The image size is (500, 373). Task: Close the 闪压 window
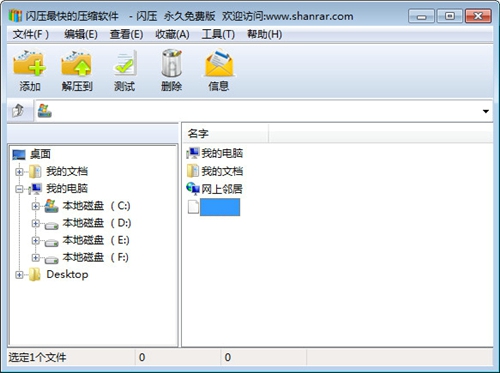point(478,16)
